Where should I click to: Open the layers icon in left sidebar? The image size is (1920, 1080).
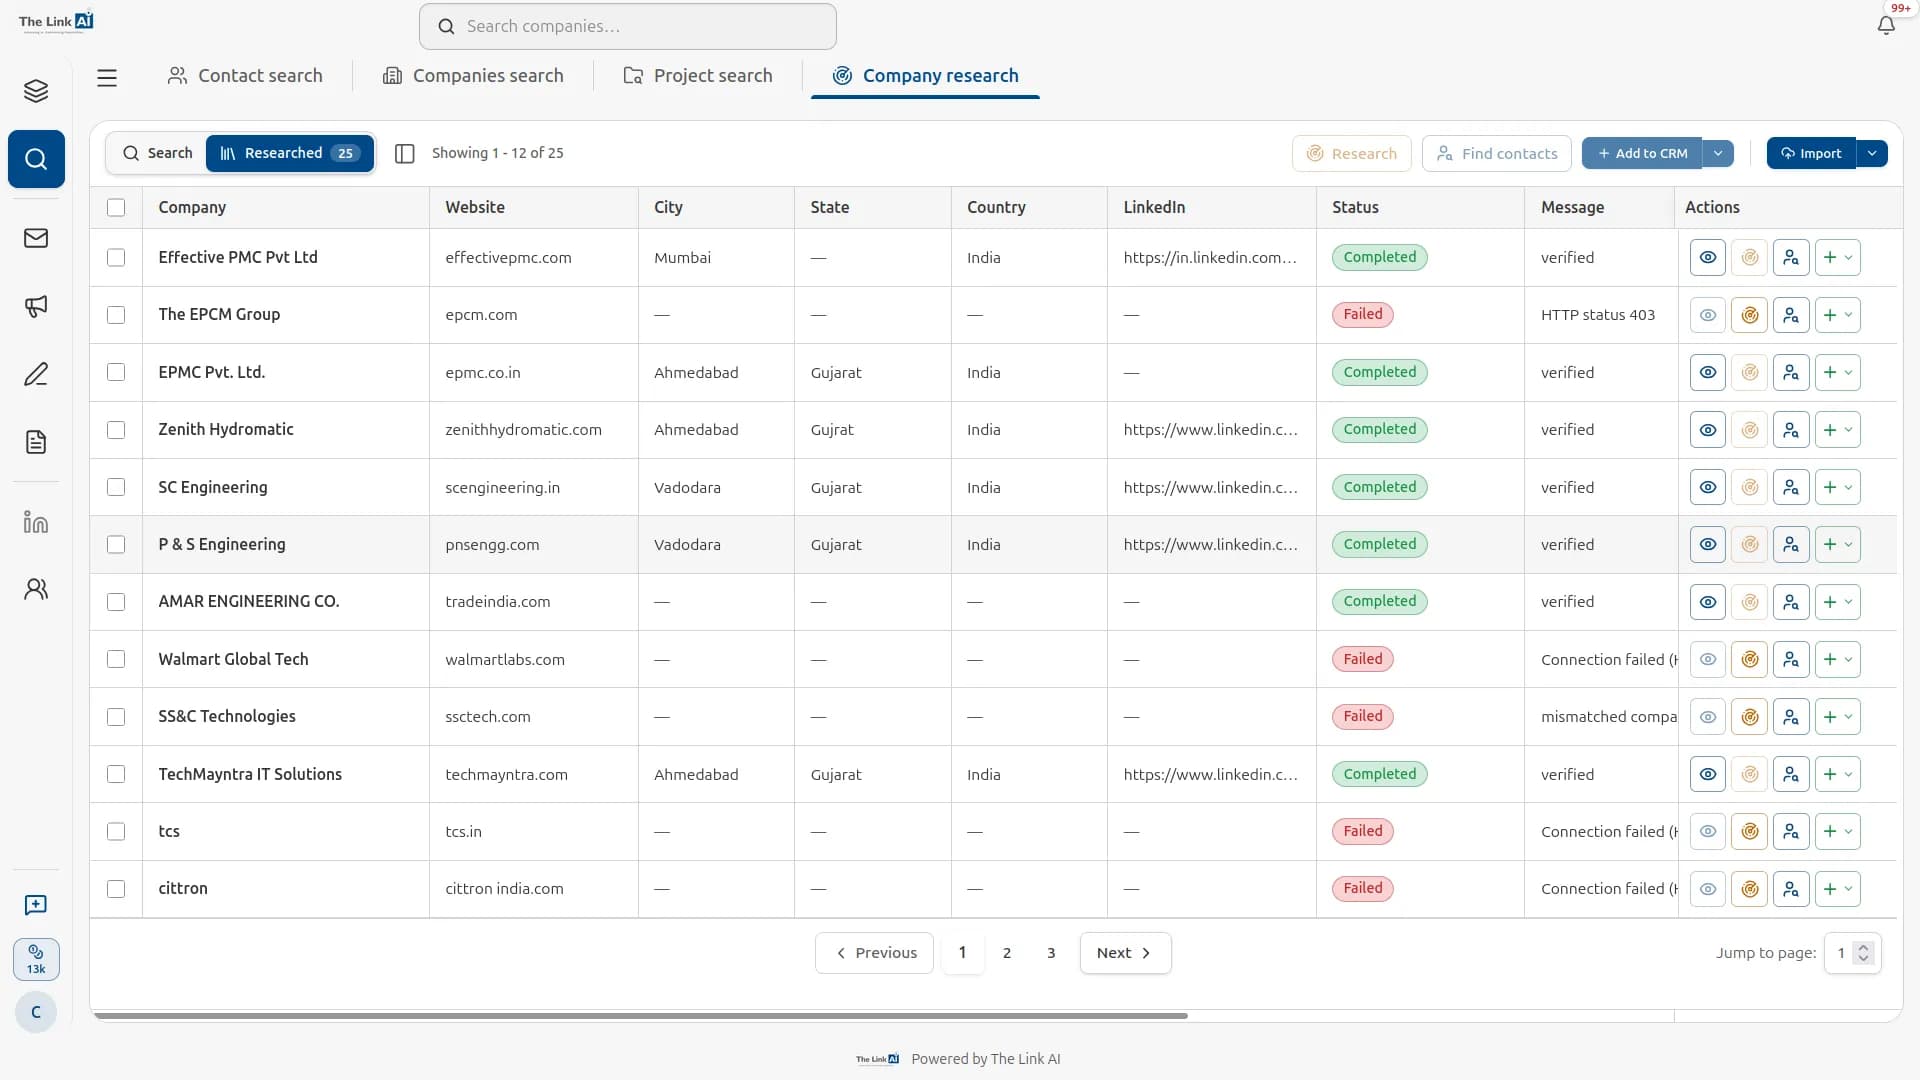click(x=36, y=91)
